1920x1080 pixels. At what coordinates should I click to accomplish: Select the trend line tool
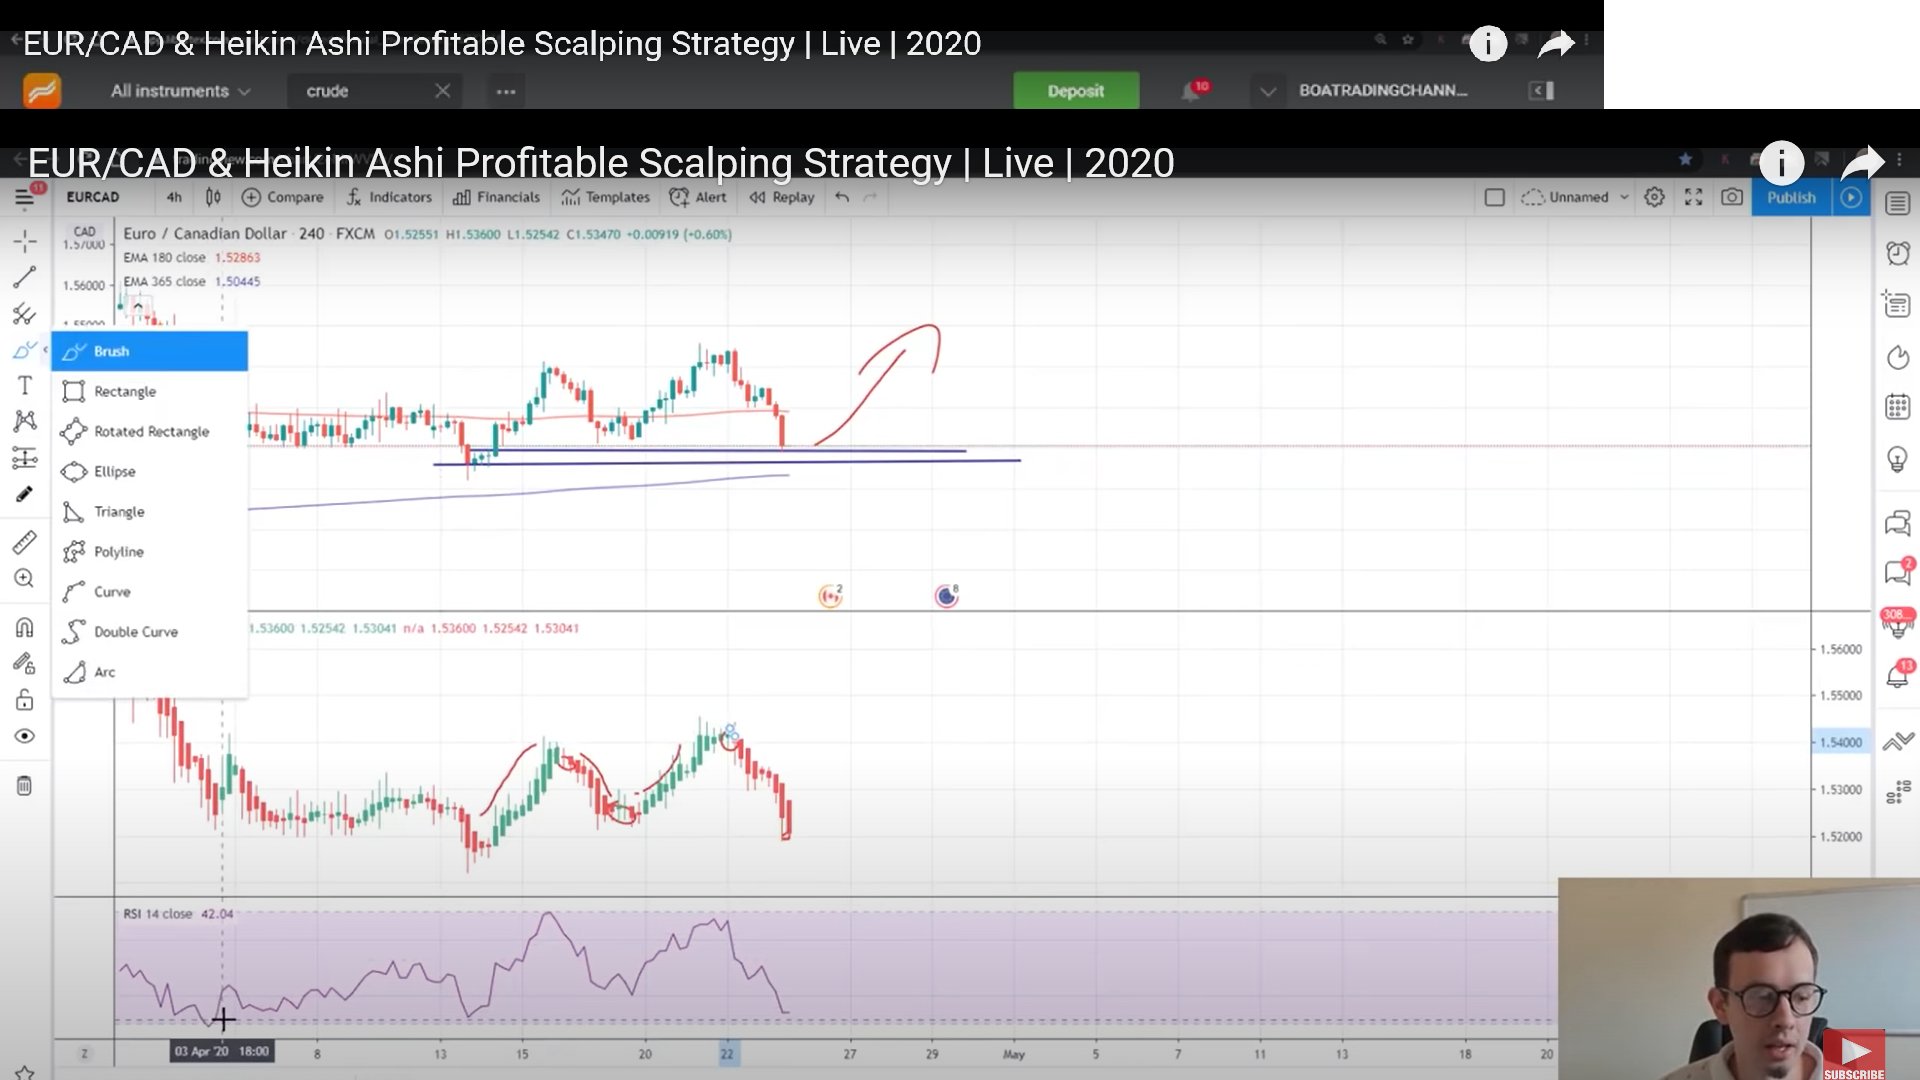(24, 277)
